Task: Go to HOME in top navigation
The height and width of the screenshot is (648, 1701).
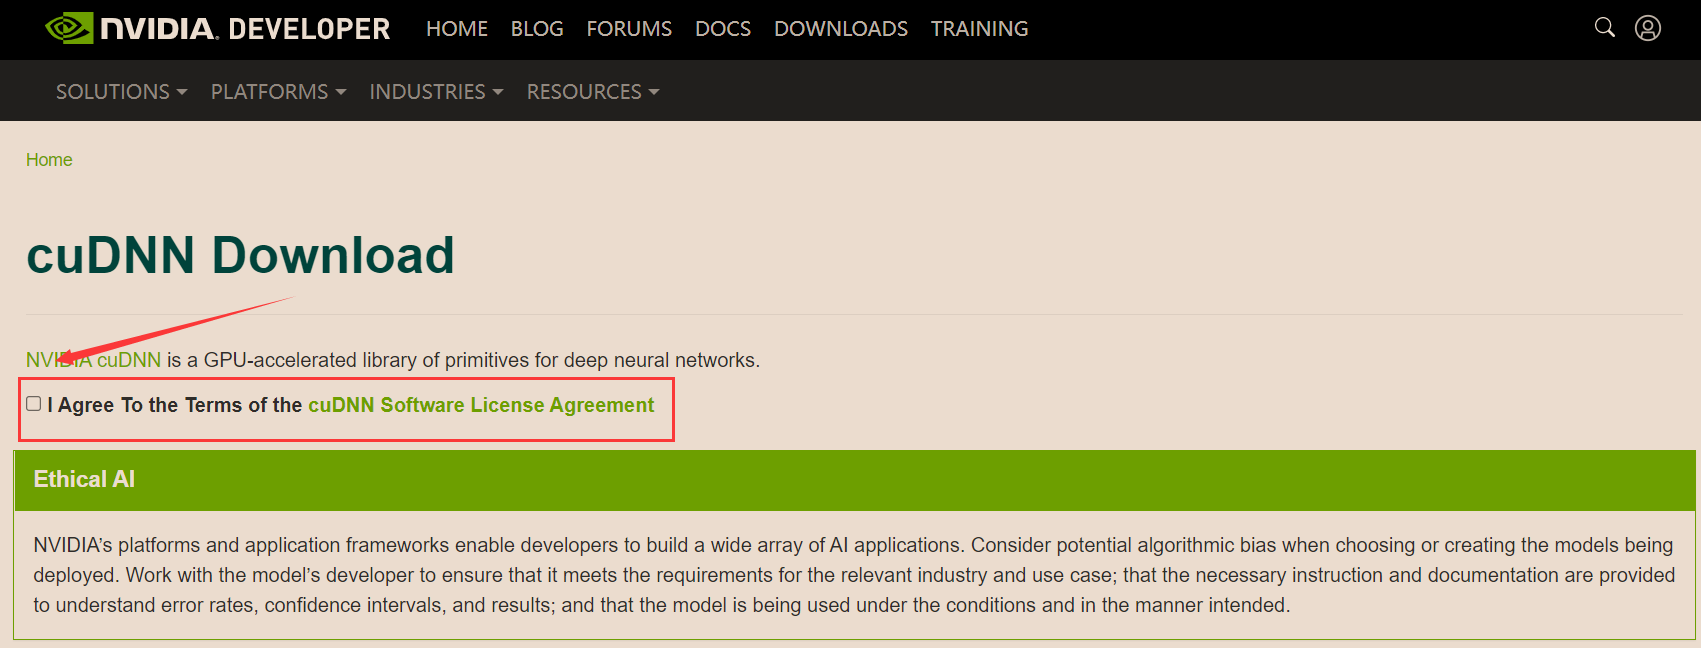Action: [457, 29]
